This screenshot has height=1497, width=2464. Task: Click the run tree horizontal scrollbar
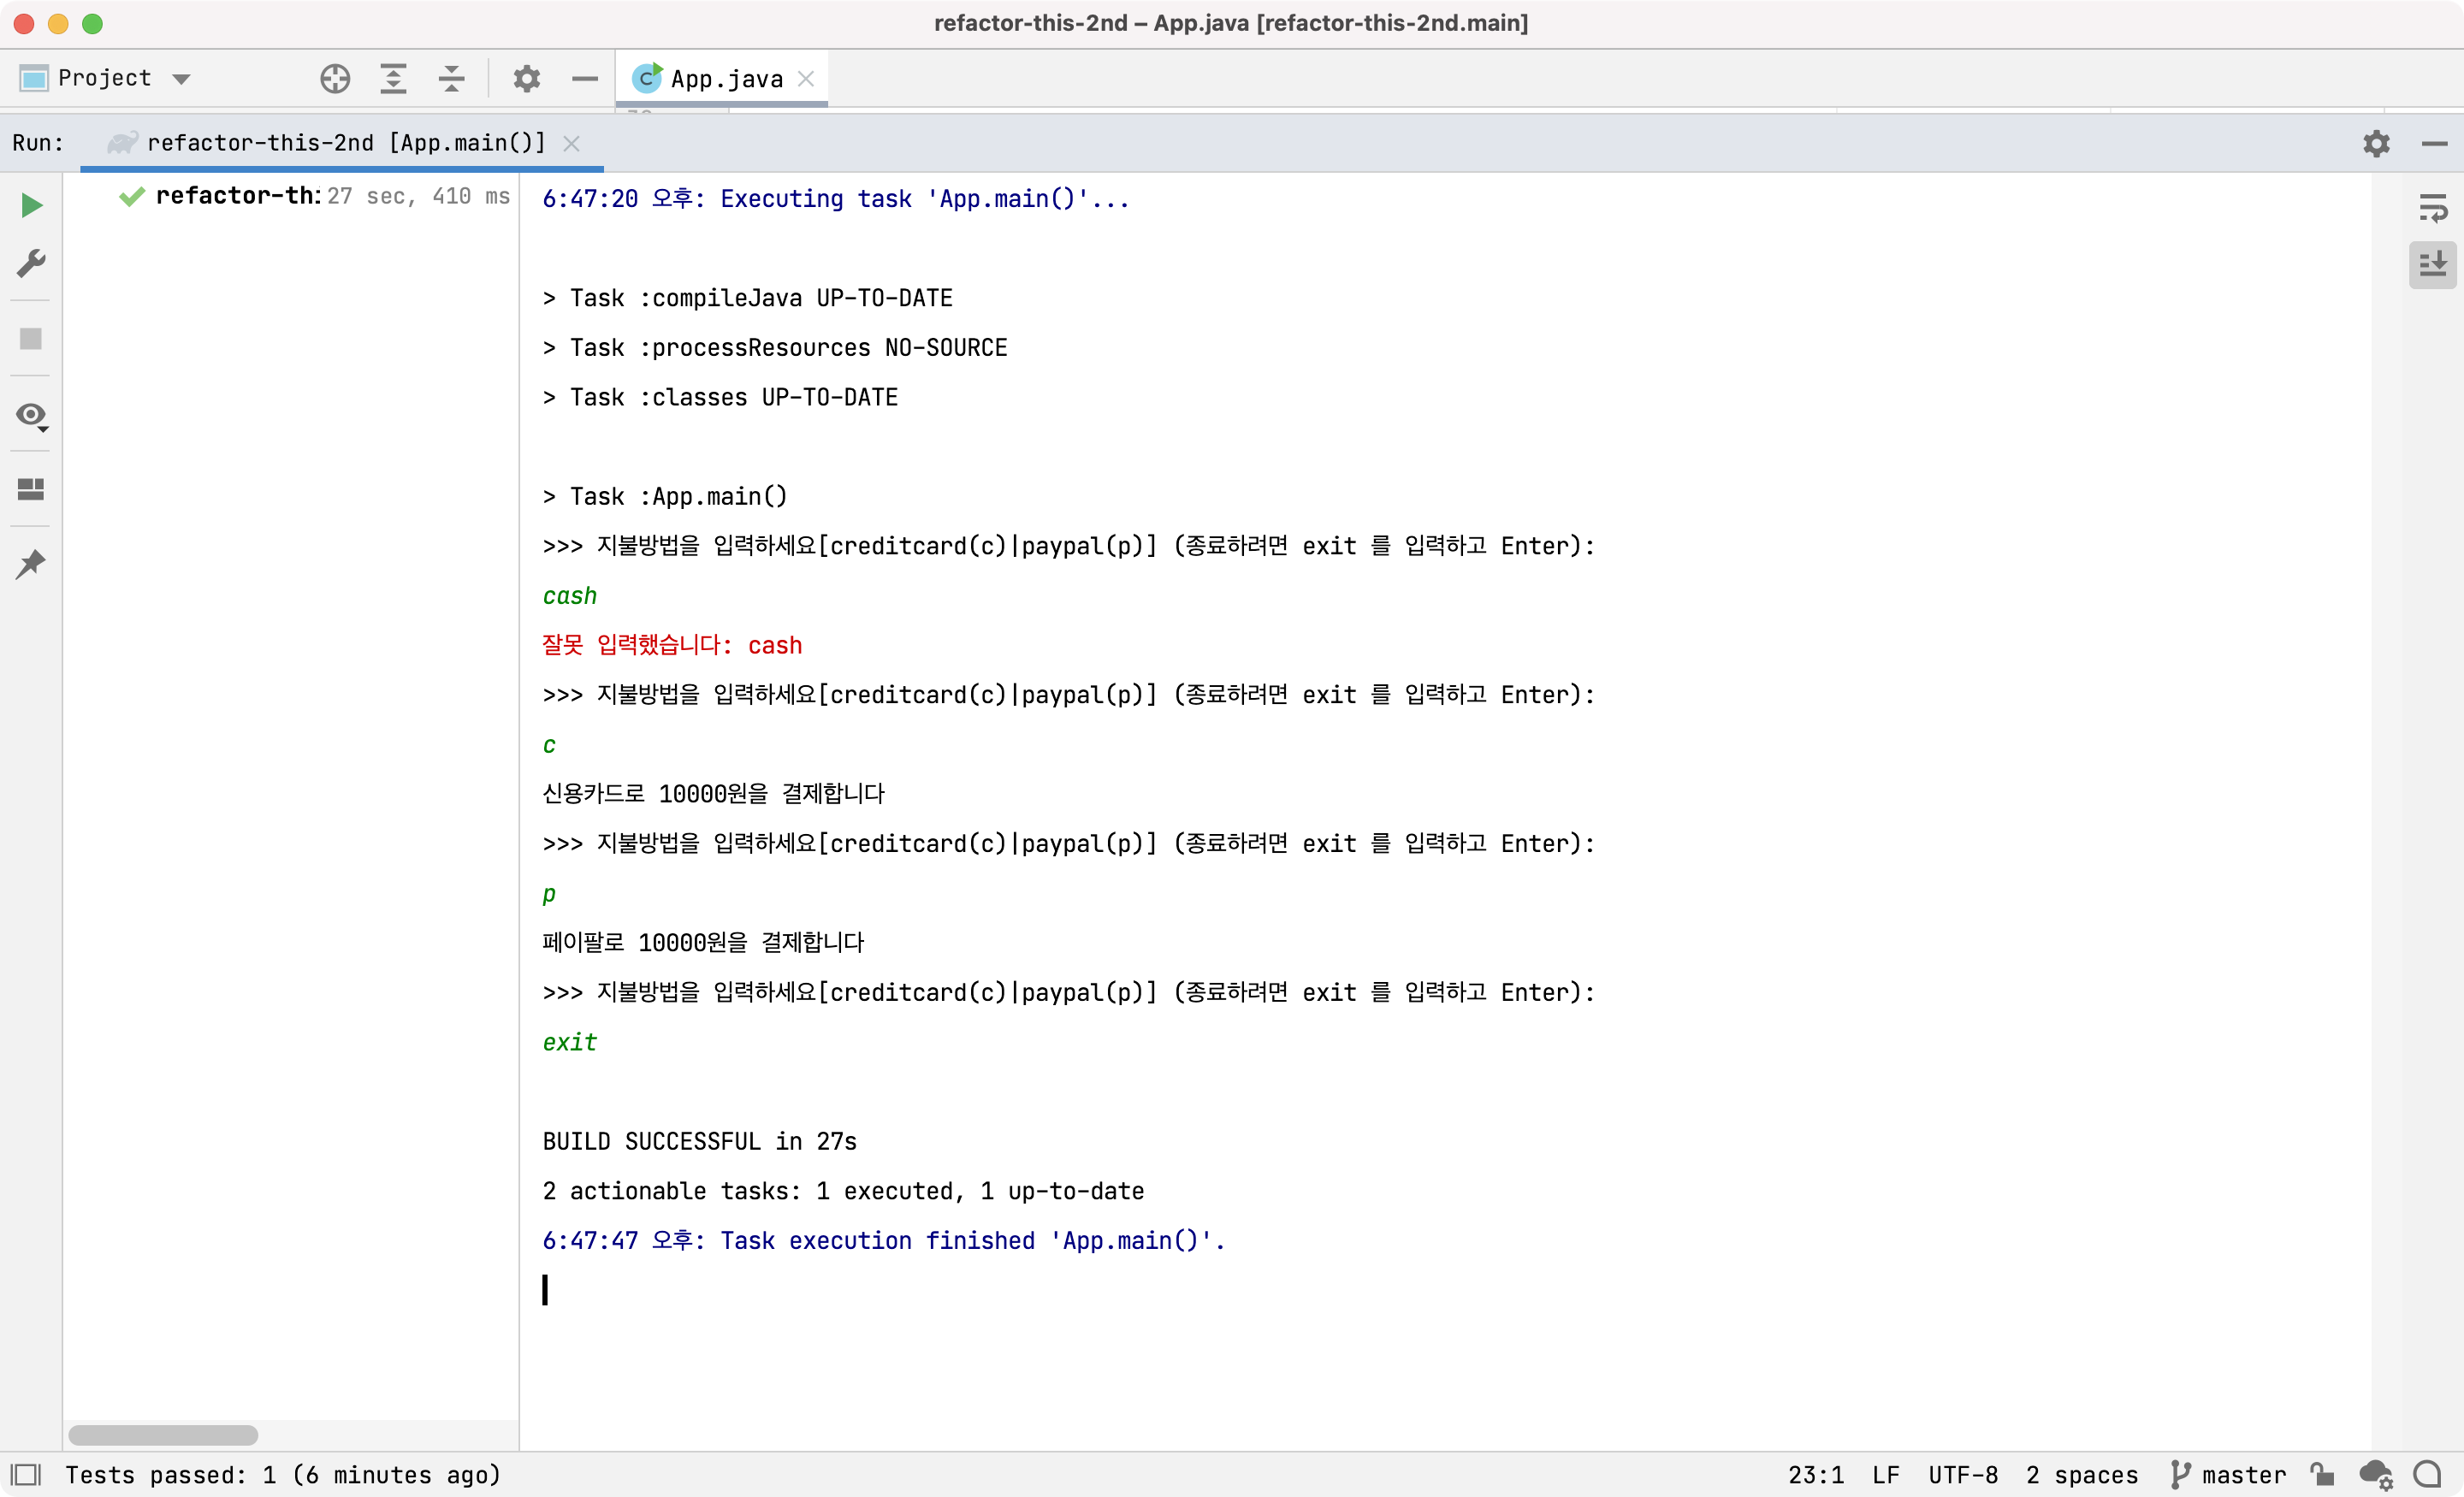163,1434
